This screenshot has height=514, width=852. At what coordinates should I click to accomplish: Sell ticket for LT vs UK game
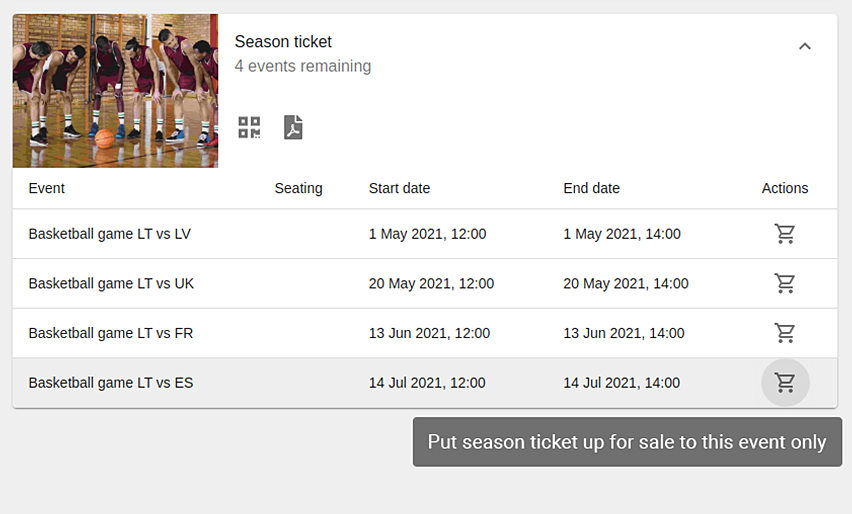coord(785,283)
